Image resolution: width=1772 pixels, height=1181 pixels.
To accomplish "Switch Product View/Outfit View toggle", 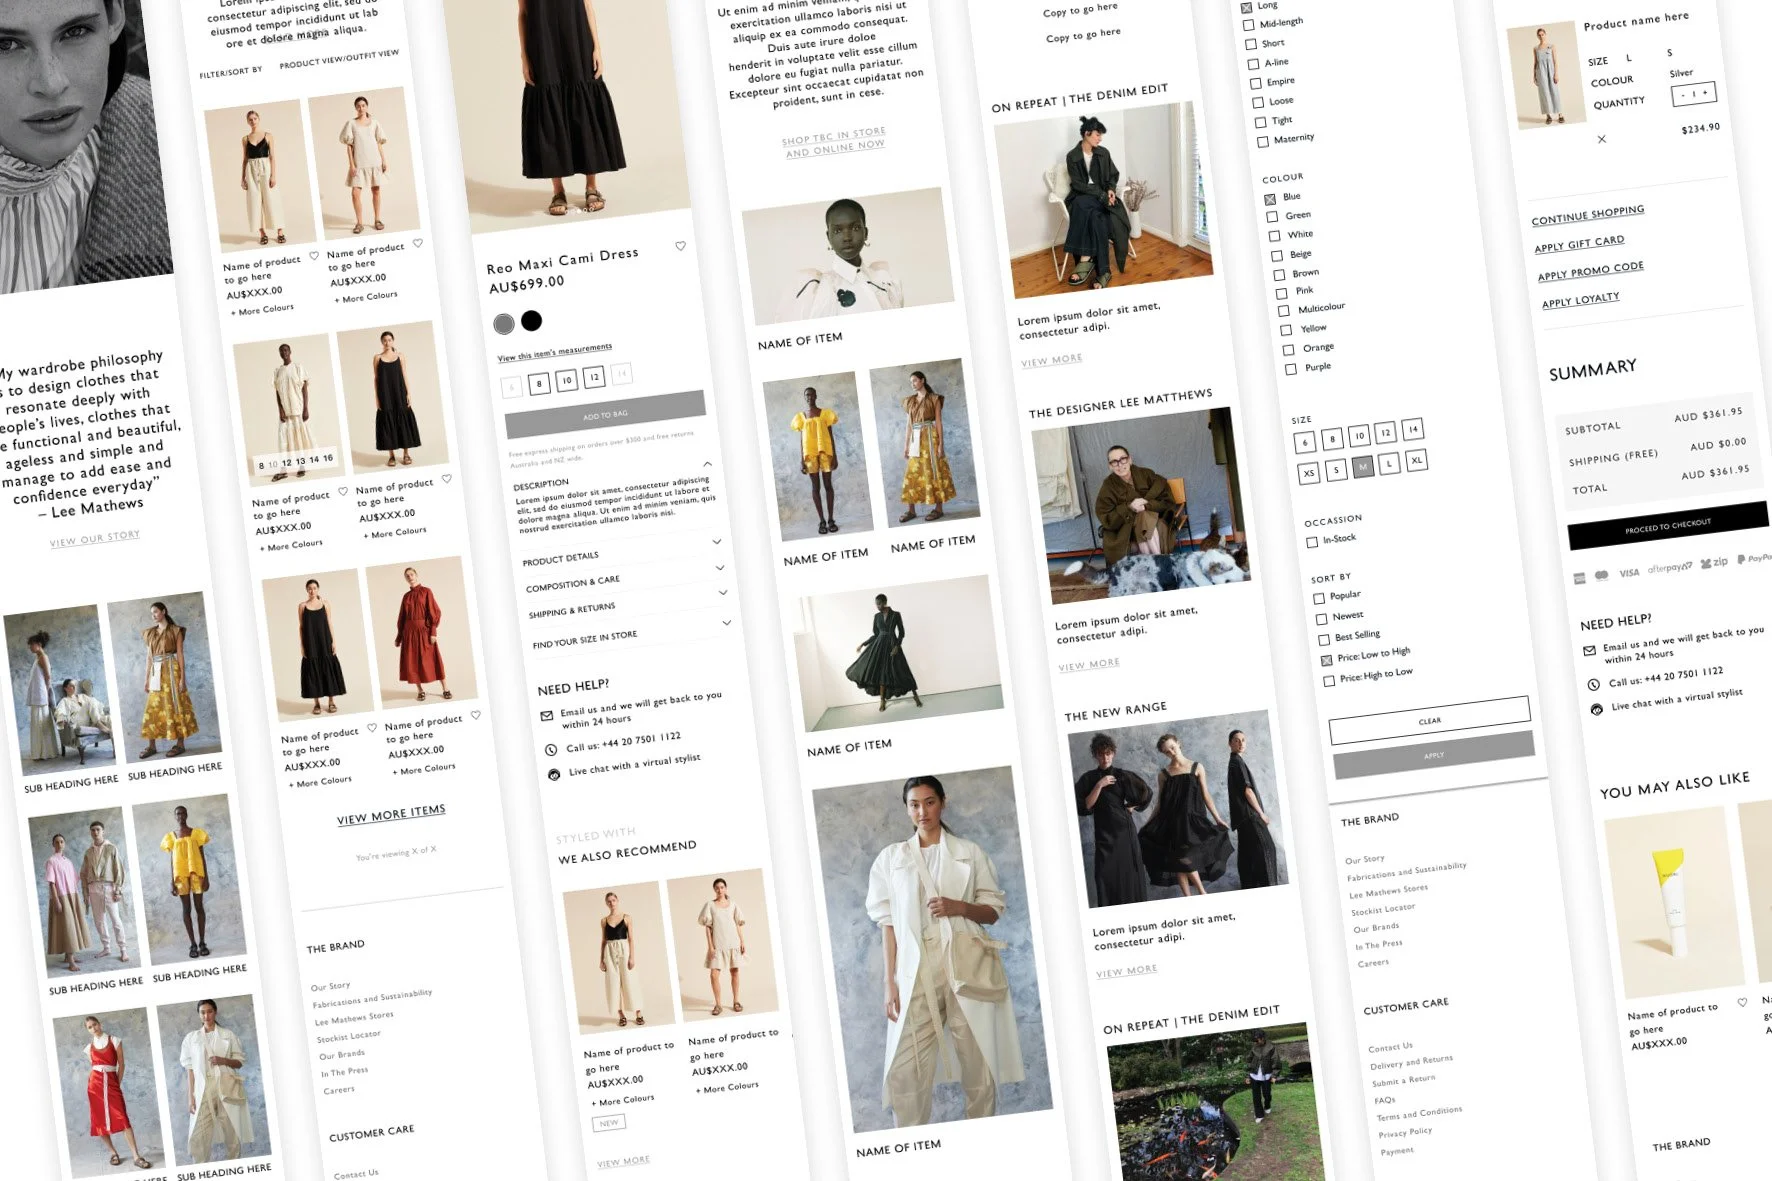I will tap(339, 59).
